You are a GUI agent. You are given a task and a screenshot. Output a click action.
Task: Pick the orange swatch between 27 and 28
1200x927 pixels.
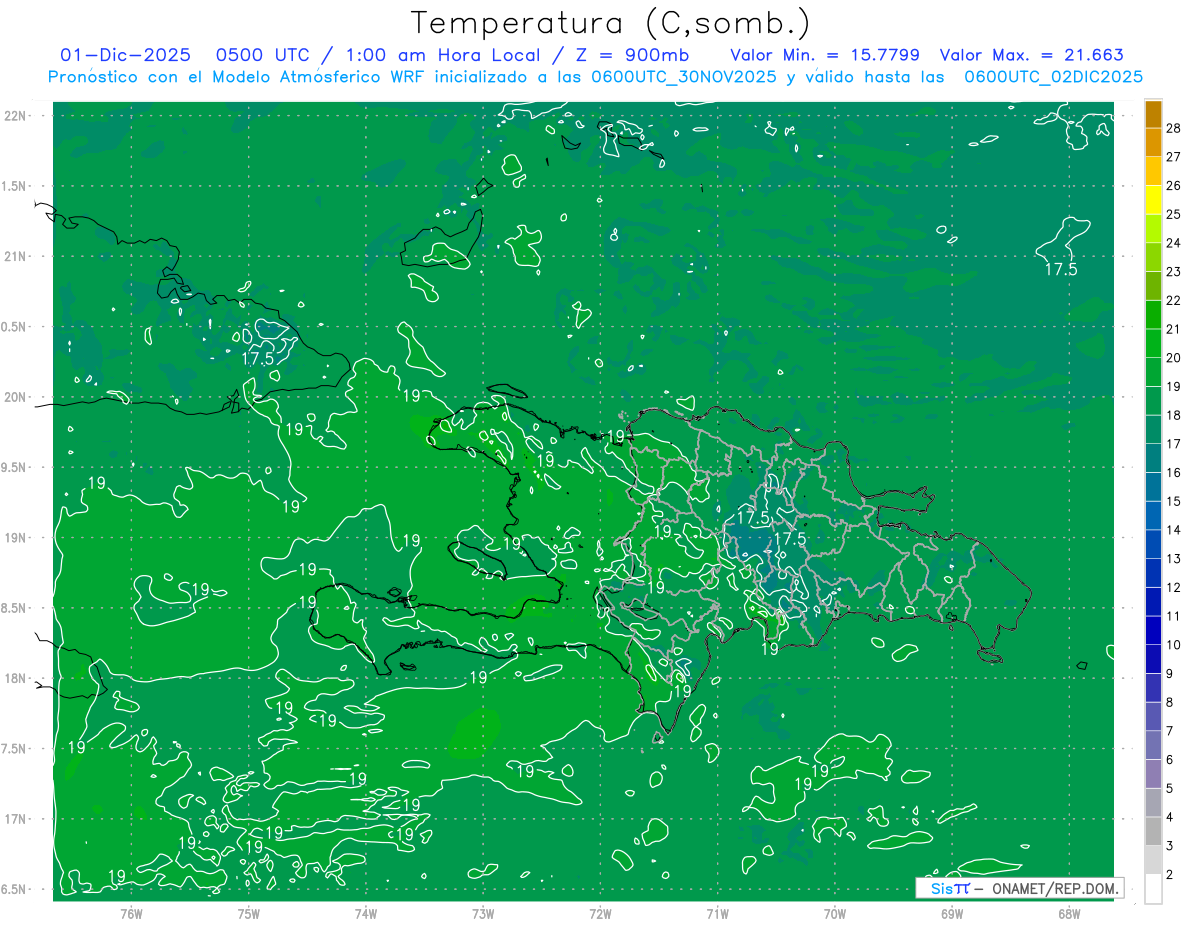[1154, 143]
